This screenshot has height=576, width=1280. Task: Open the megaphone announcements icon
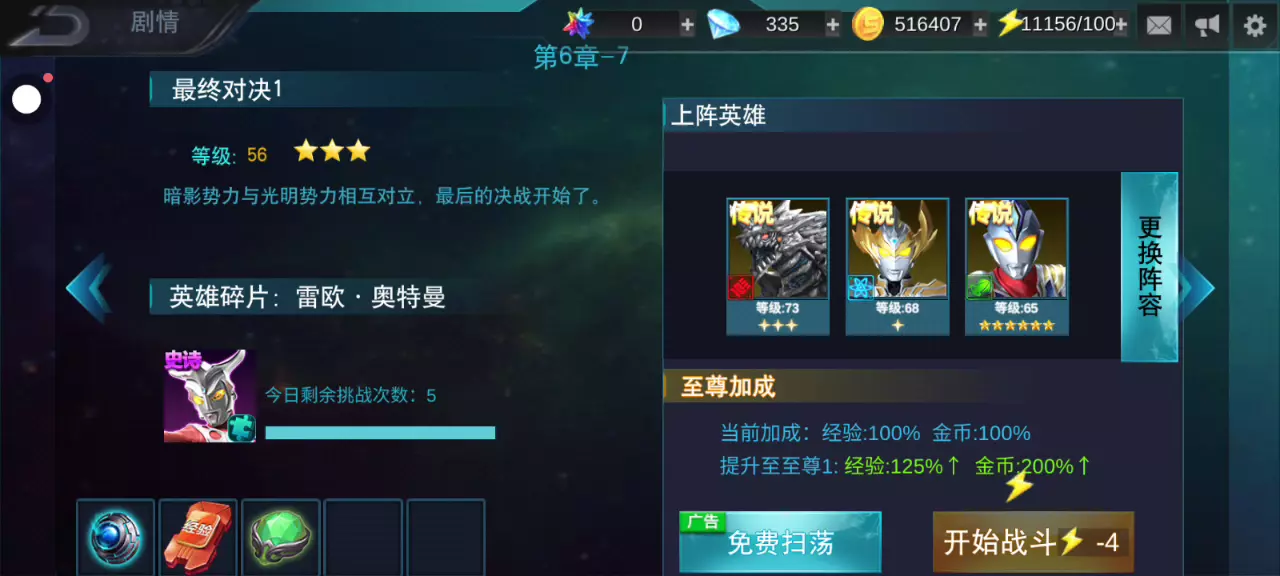point(1207,25)
